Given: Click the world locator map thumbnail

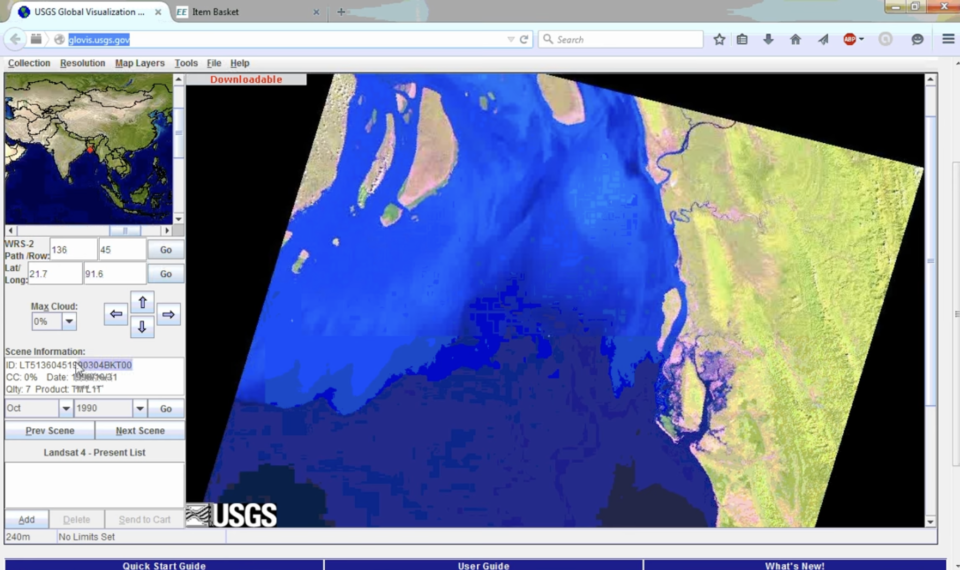Looking at the screenshot, I should tap(89, 149).
